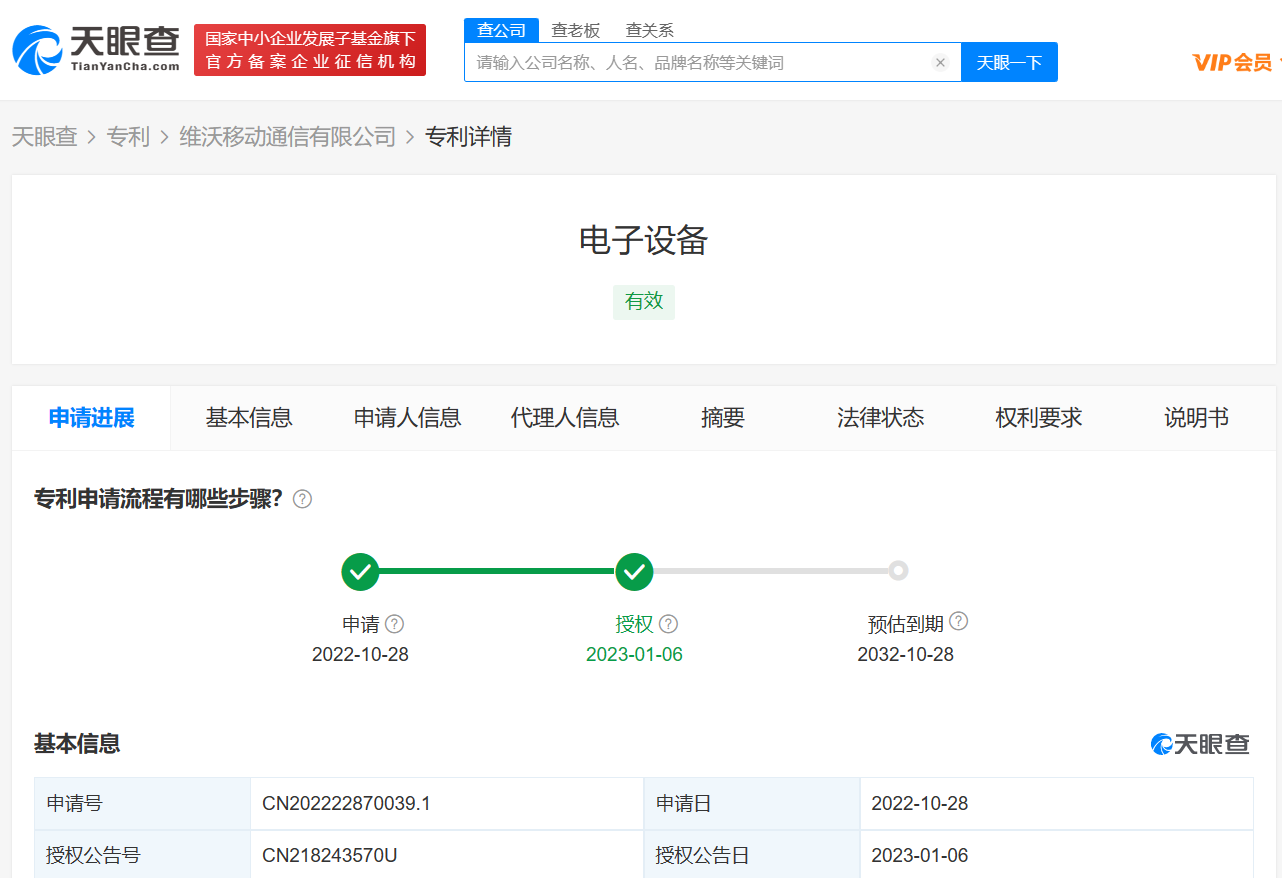Viewport: 1282px width, 878px height.
Task: Click the TianYanCha logo
Action: [96, 50]
